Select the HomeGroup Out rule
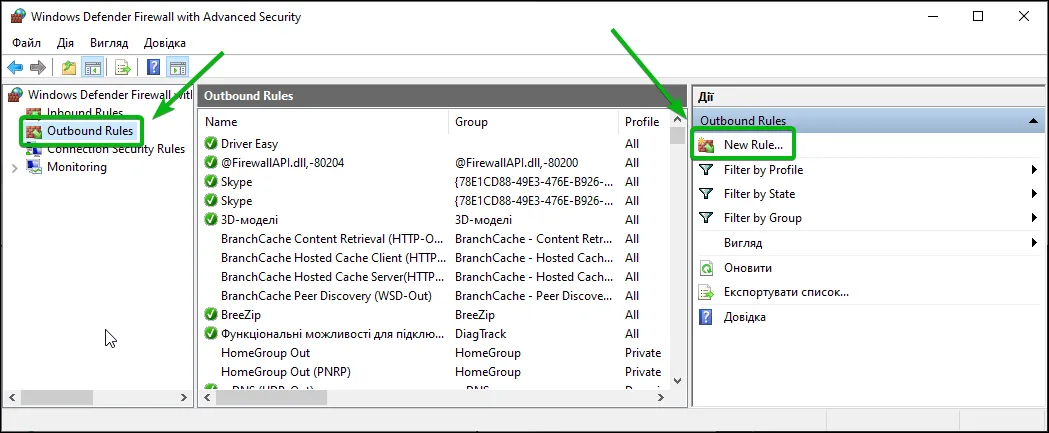The width and height of the screenshot is (1049, 433). (x=266, y=353)
